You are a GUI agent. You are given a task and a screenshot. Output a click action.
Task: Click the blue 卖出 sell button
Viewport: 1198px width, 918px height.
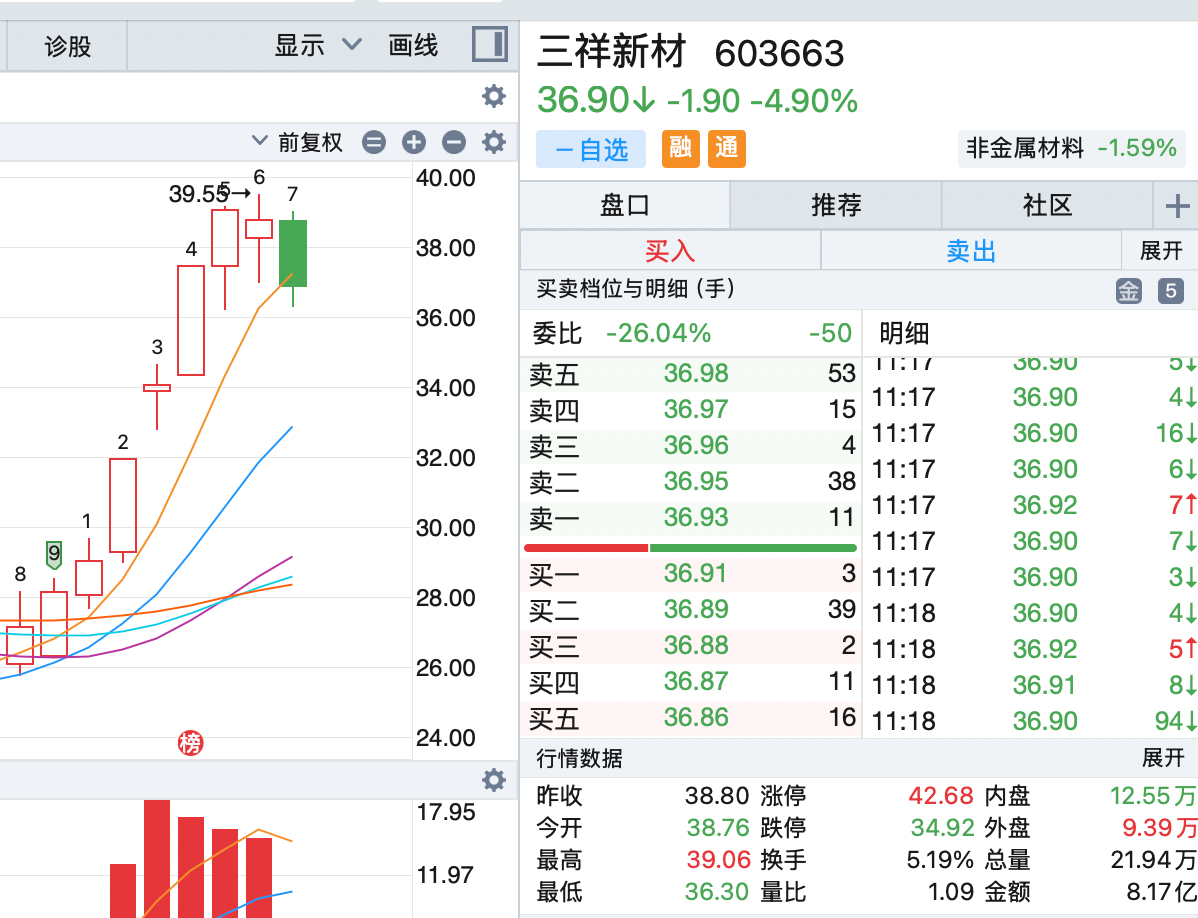[971, 251]
